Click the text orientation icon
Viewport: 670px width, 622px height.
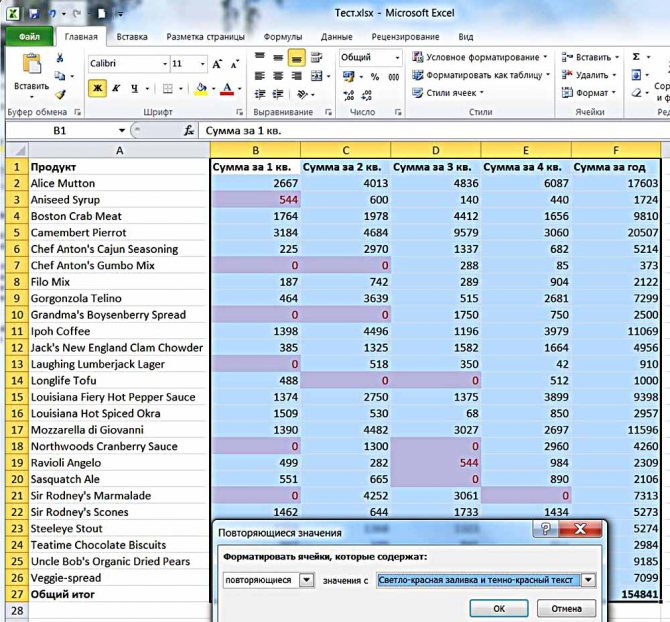pyautogui.click(x=302, y=94)
